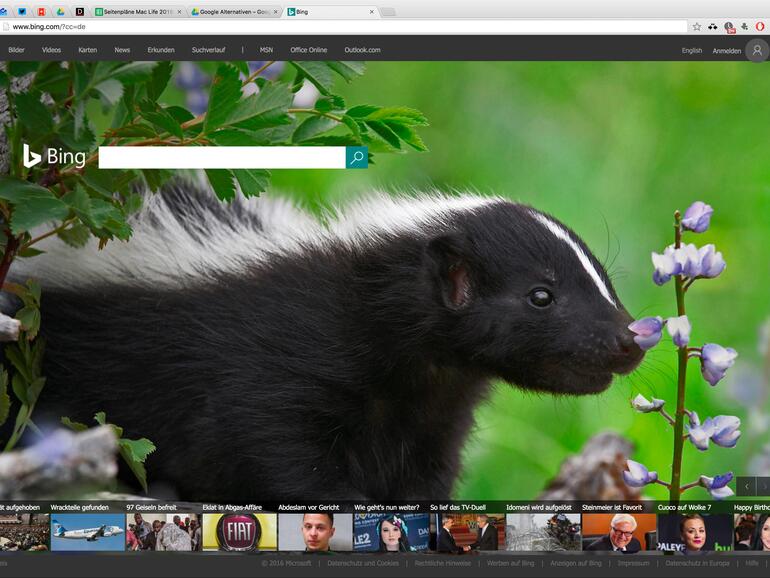Show previous news with left arrow

click(x=746, y=486)
